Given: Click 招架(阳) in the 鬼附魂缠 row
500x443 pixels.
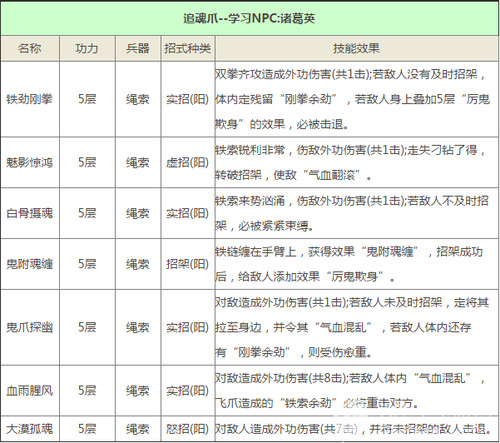Looking at the screenshot, I should click(187, 264).
